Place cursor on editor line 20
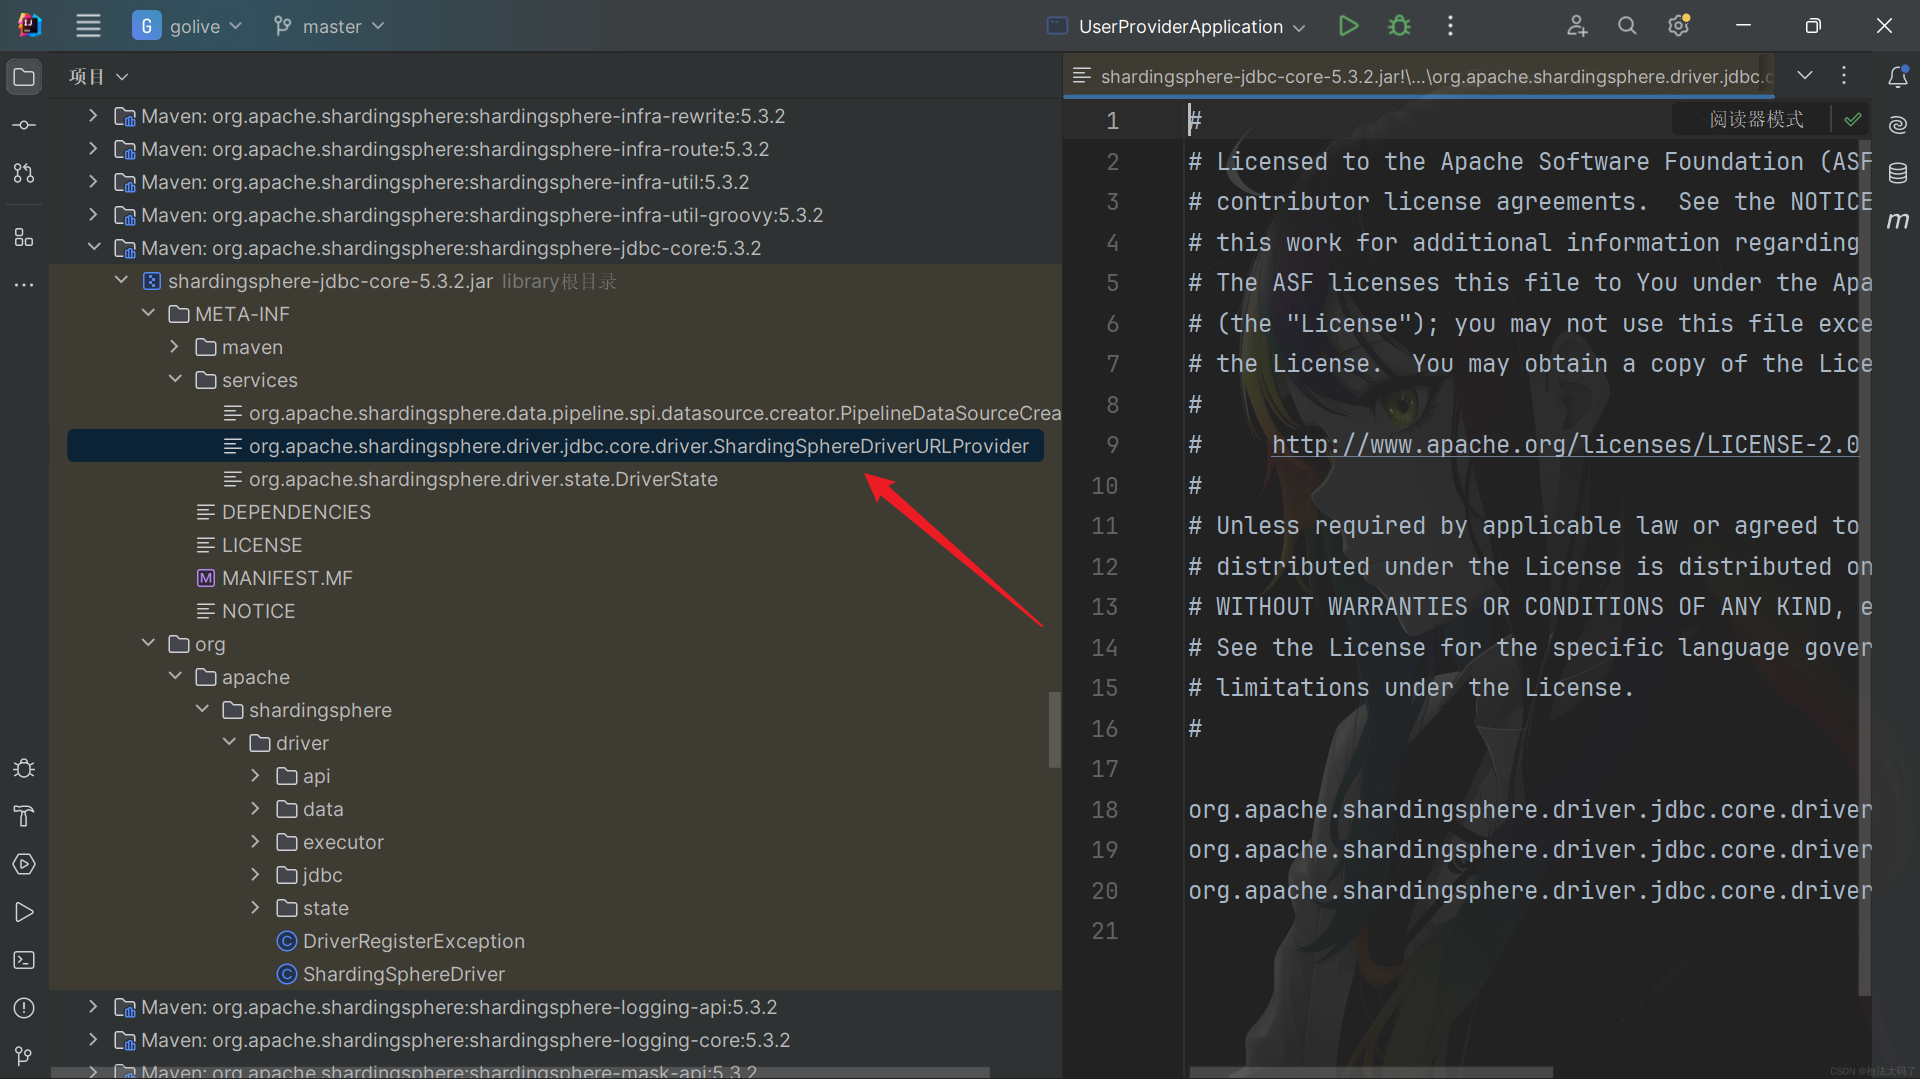This screenshot has height=1079, width=1920. pos(1529,891)
